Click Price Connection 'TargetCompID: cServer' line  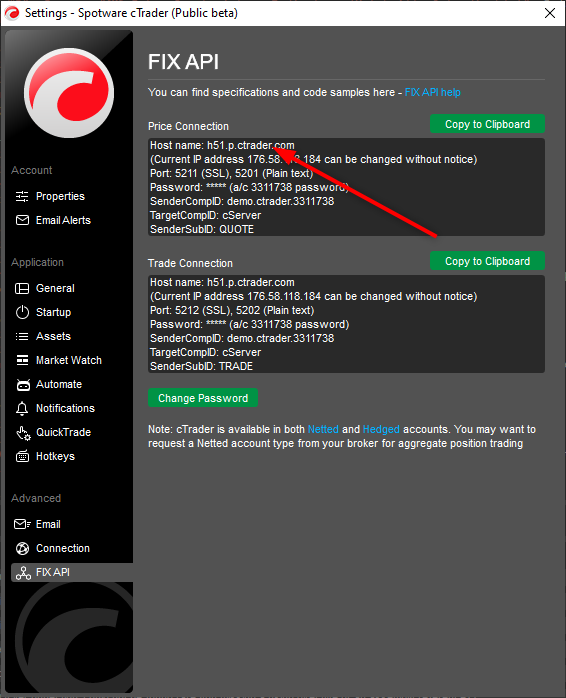click(205, 215)
